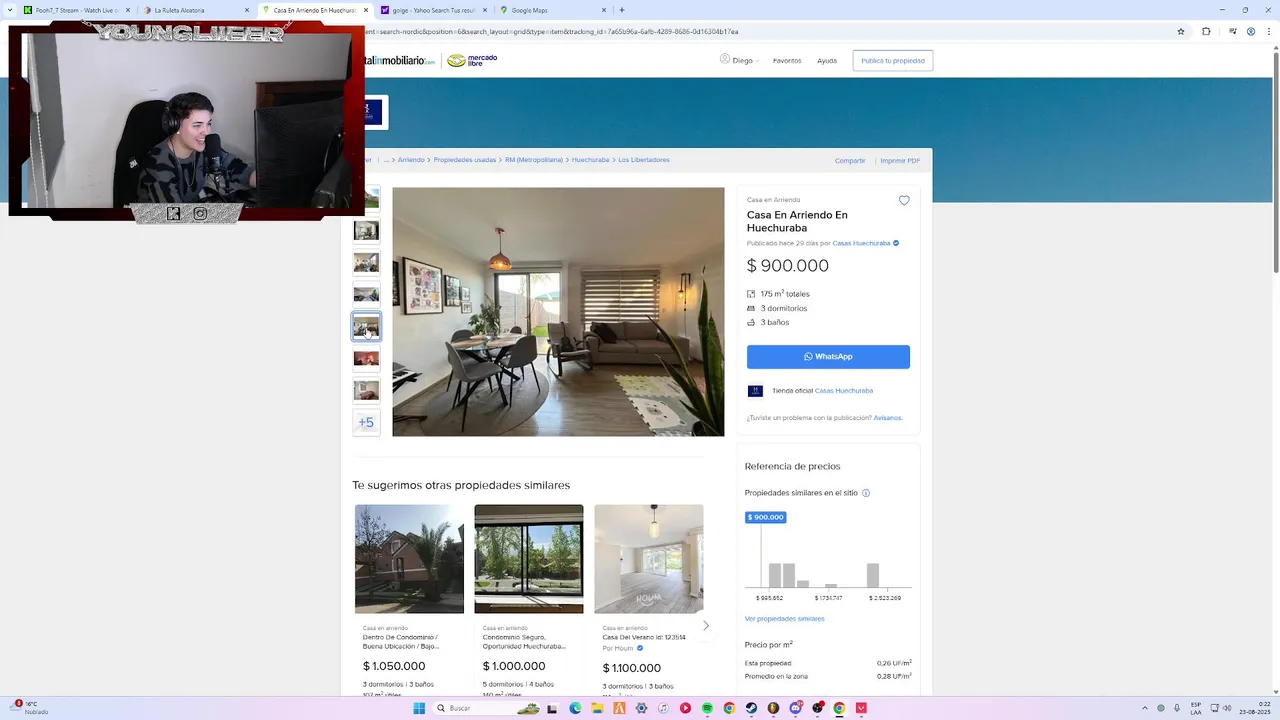The width and height of the screenshot is (1280, 720).
Task: Close the Casa En Arriendo tab
Action: pos(366,10)
